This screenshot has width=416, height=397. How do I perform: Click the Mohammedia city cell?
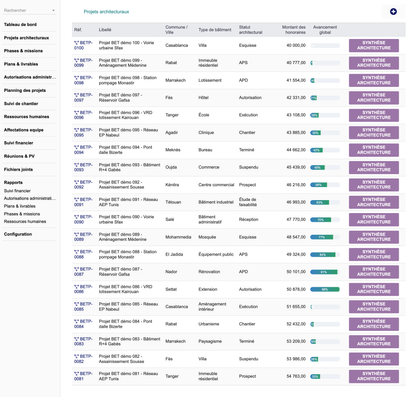pos(178,237)
